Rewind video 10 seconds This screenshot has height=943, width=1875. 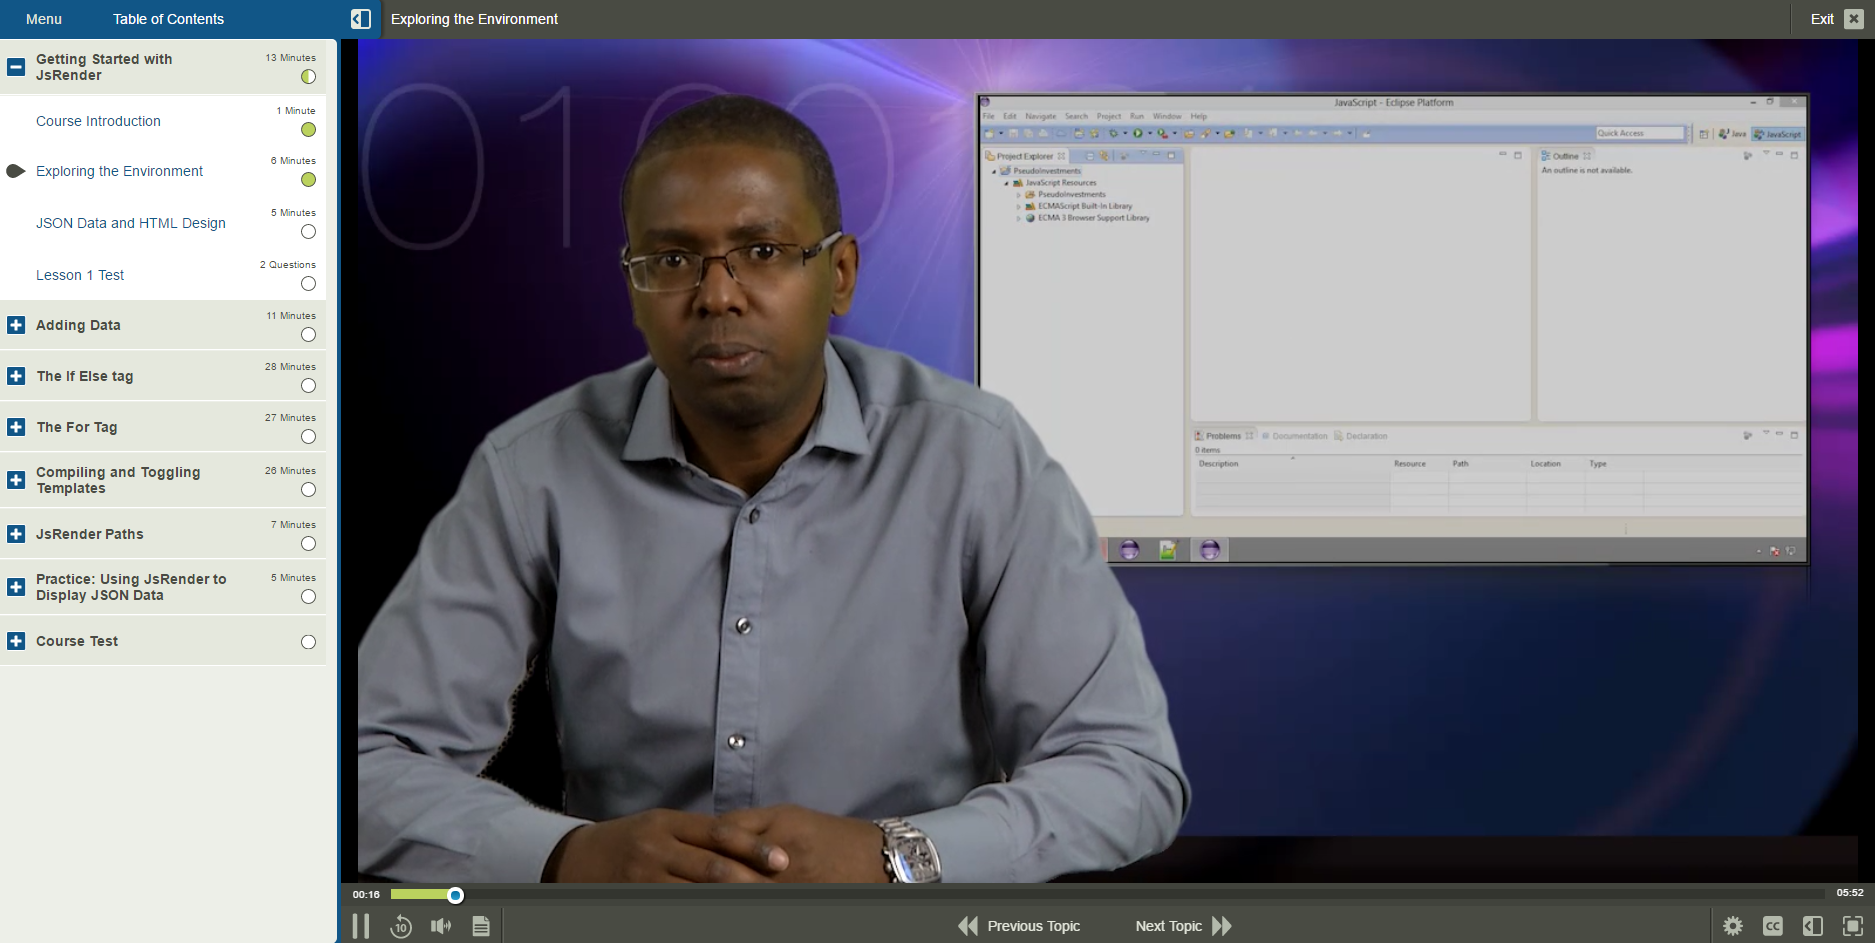(x=401, y=926)
